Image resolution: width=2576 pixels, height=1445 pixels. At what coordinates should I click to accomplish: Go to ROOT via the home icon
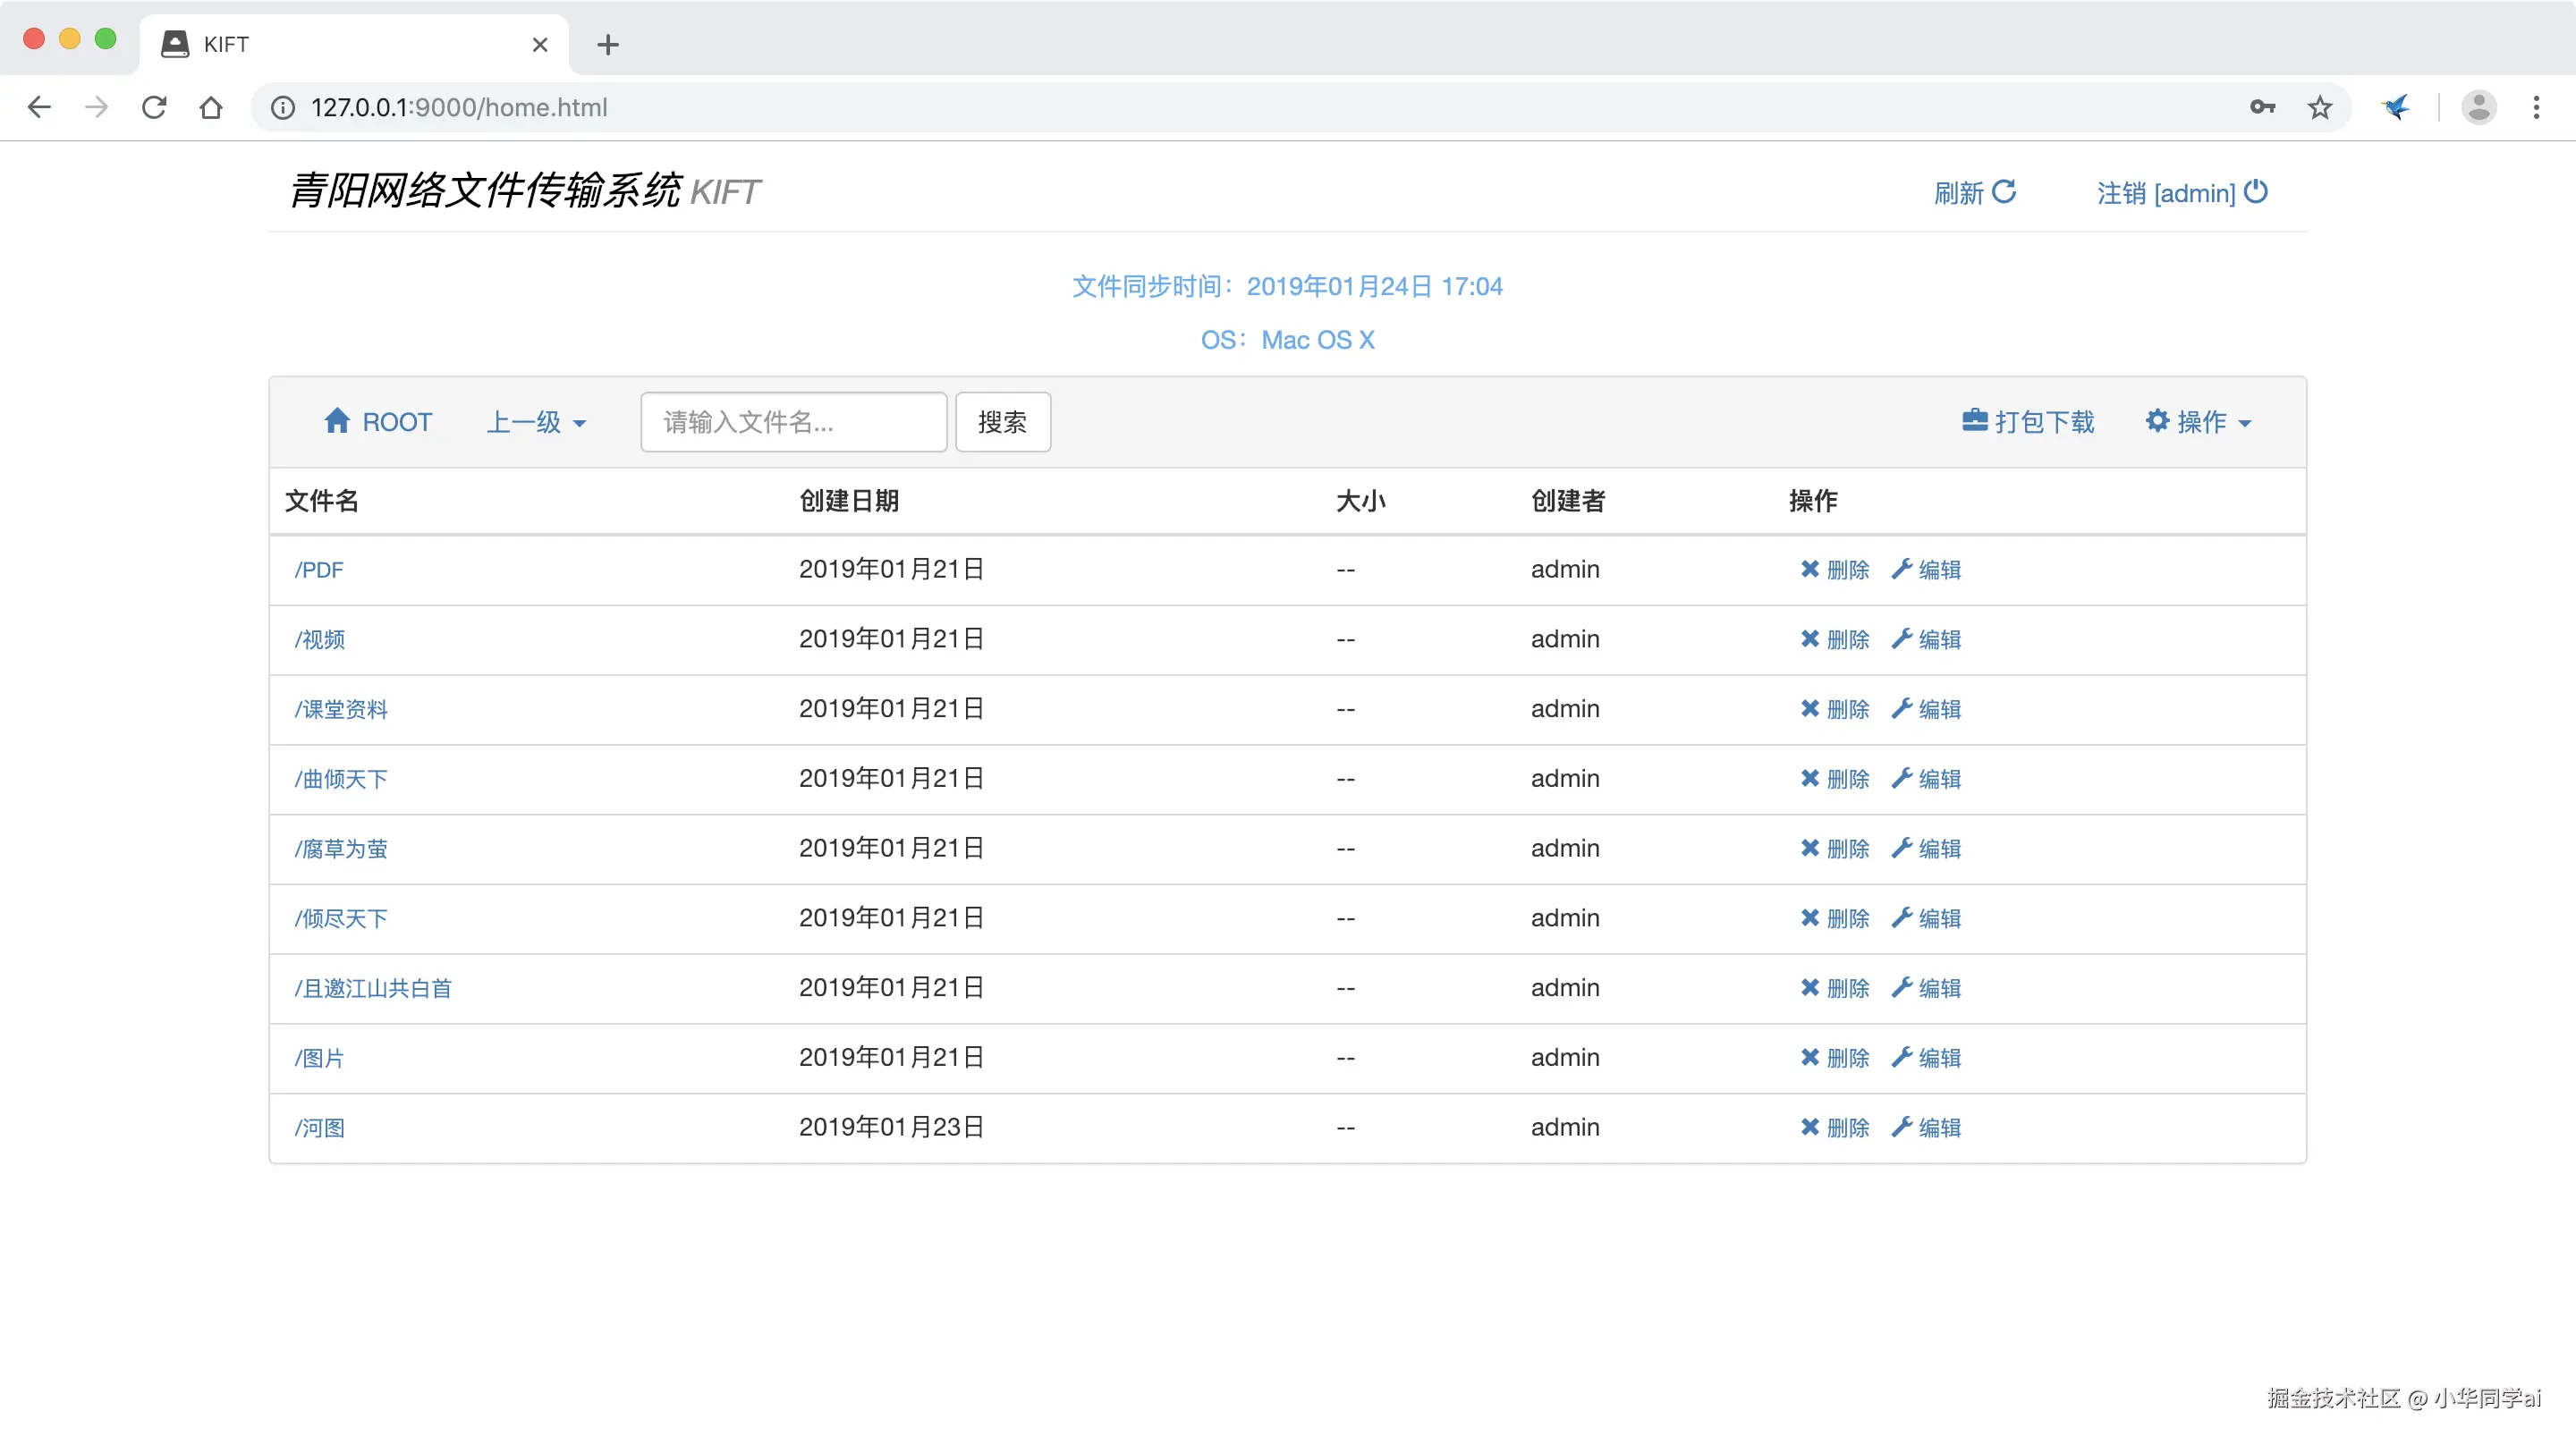coord(337,421)
